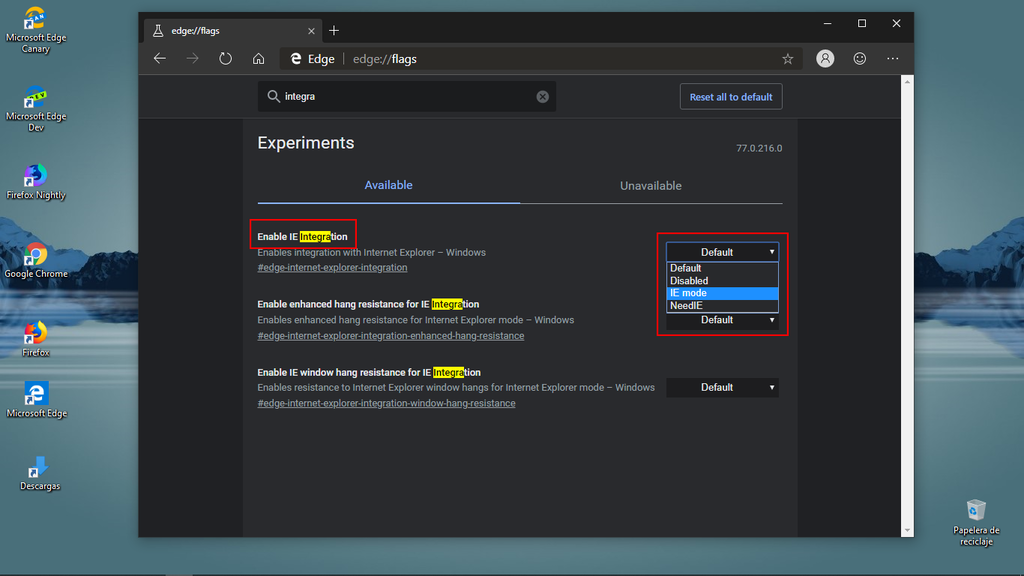Open the user profile avatar
This screenshot has width=1024, height=576.
825,59
